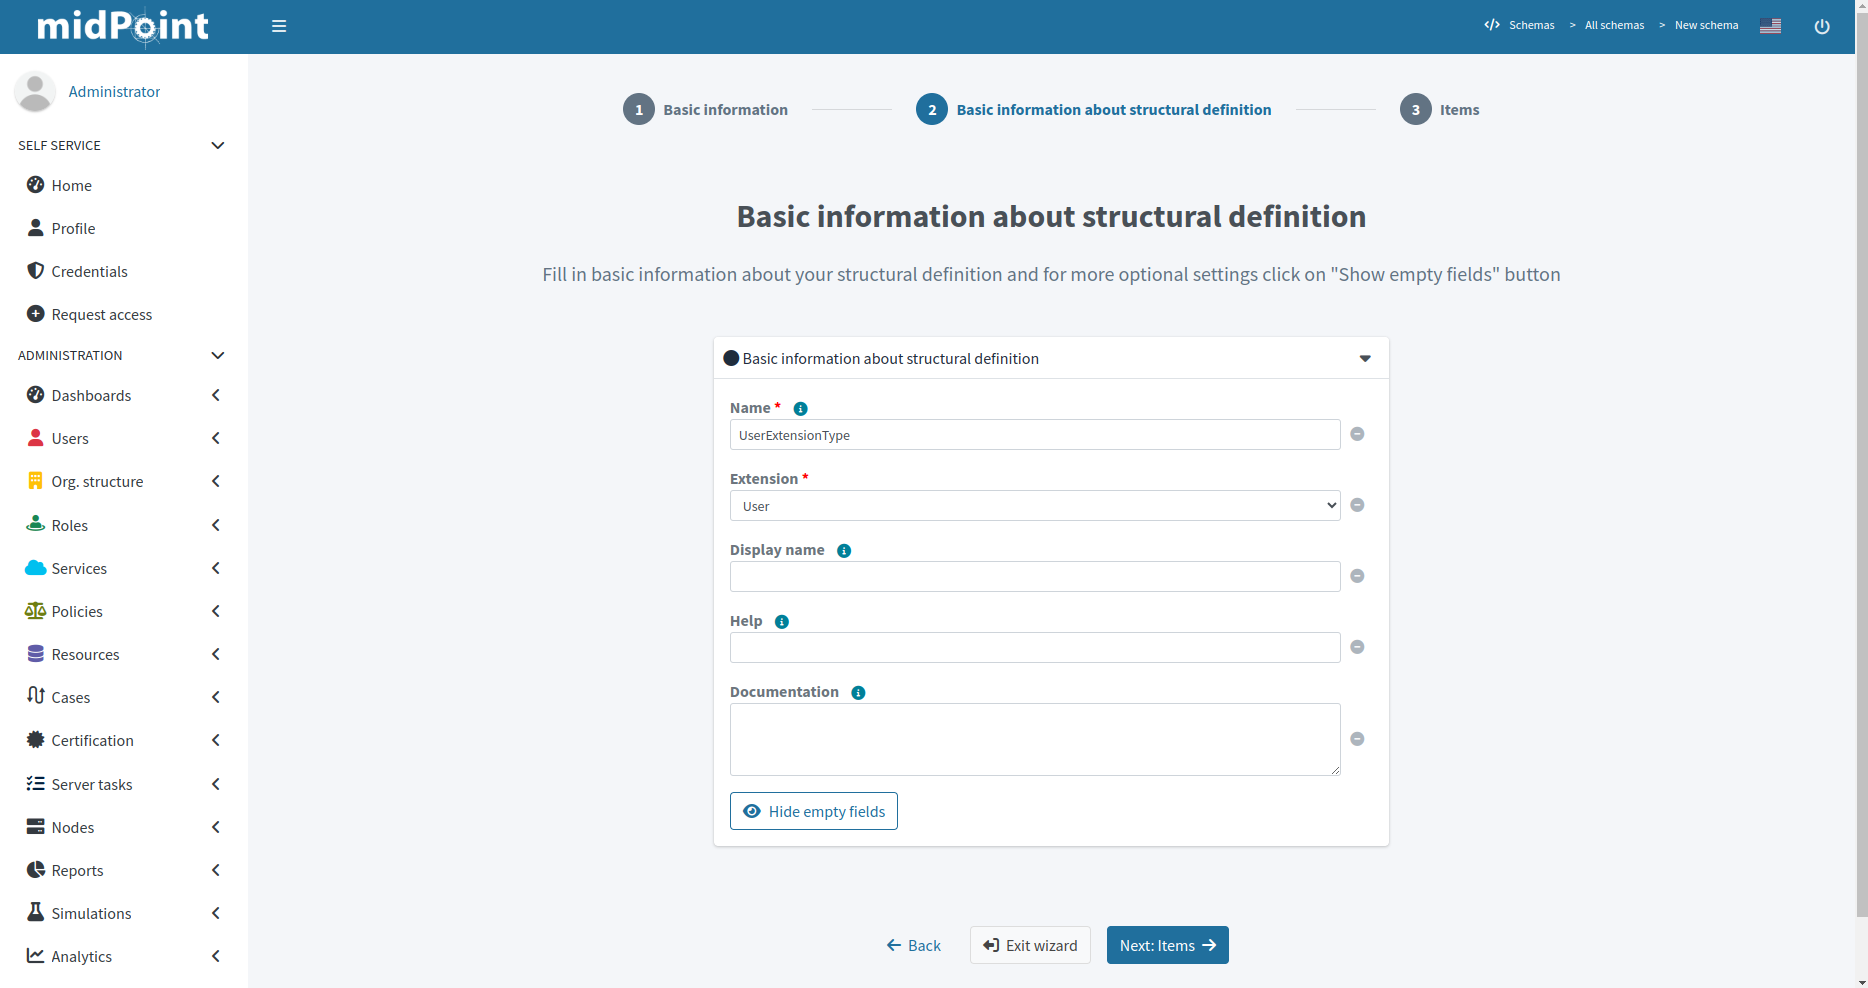Click the info icon next to Display name
The image size is (1868, 988).
(844, 551)
